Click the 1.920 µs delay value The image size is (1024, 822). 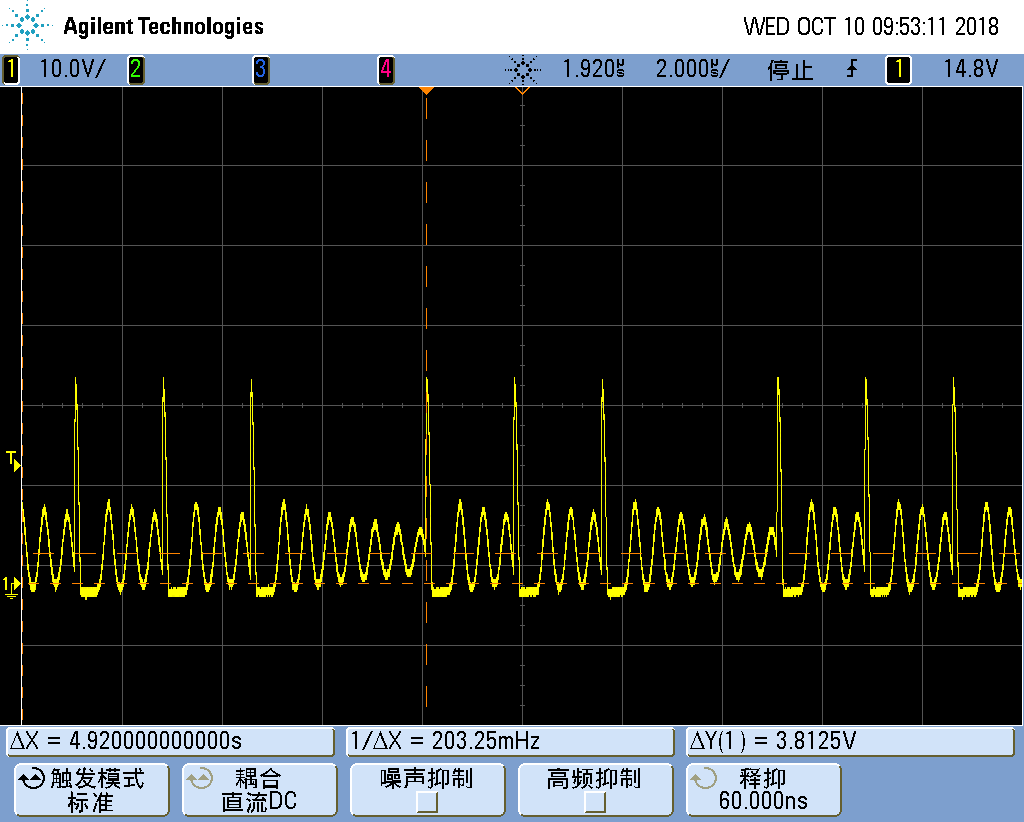[593, 69]
